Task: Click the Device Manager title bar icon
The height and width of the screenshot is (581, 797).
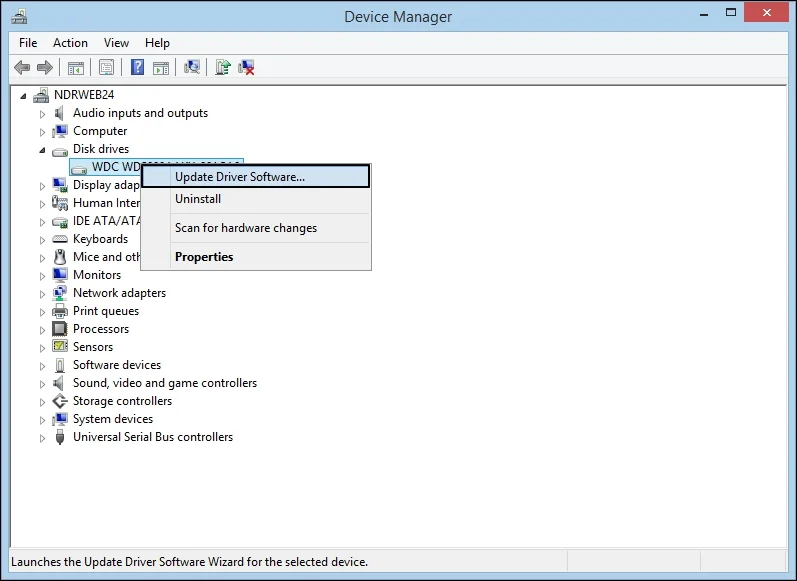Action: pyautogui.click(x=19, y=17)
